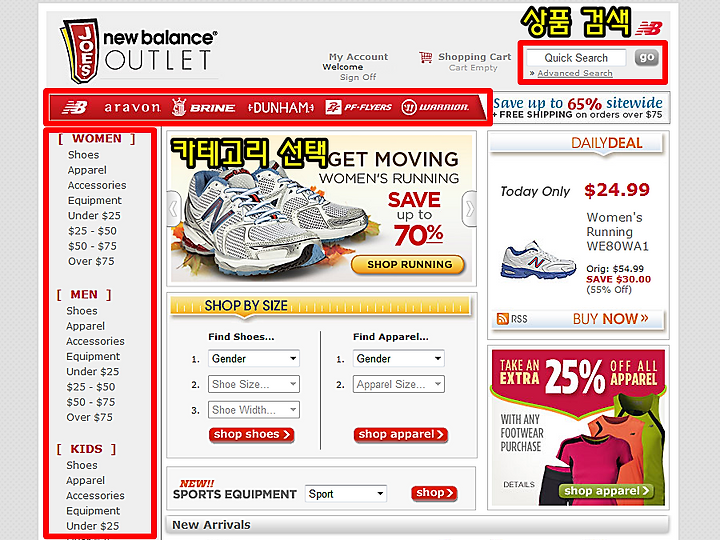Expand the Find Apparel Gender dropdown

tap(399, 359)
